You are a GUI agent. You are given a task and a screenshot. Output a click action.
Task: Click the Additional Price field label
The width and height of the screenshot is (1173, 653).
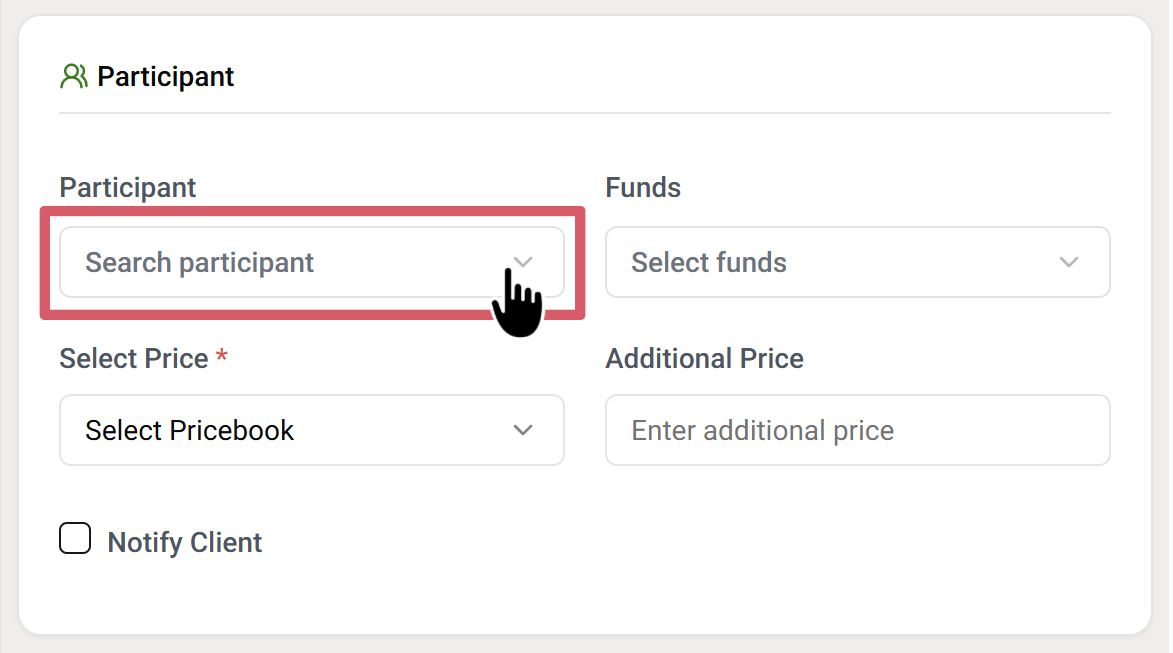tap(704, 358)
